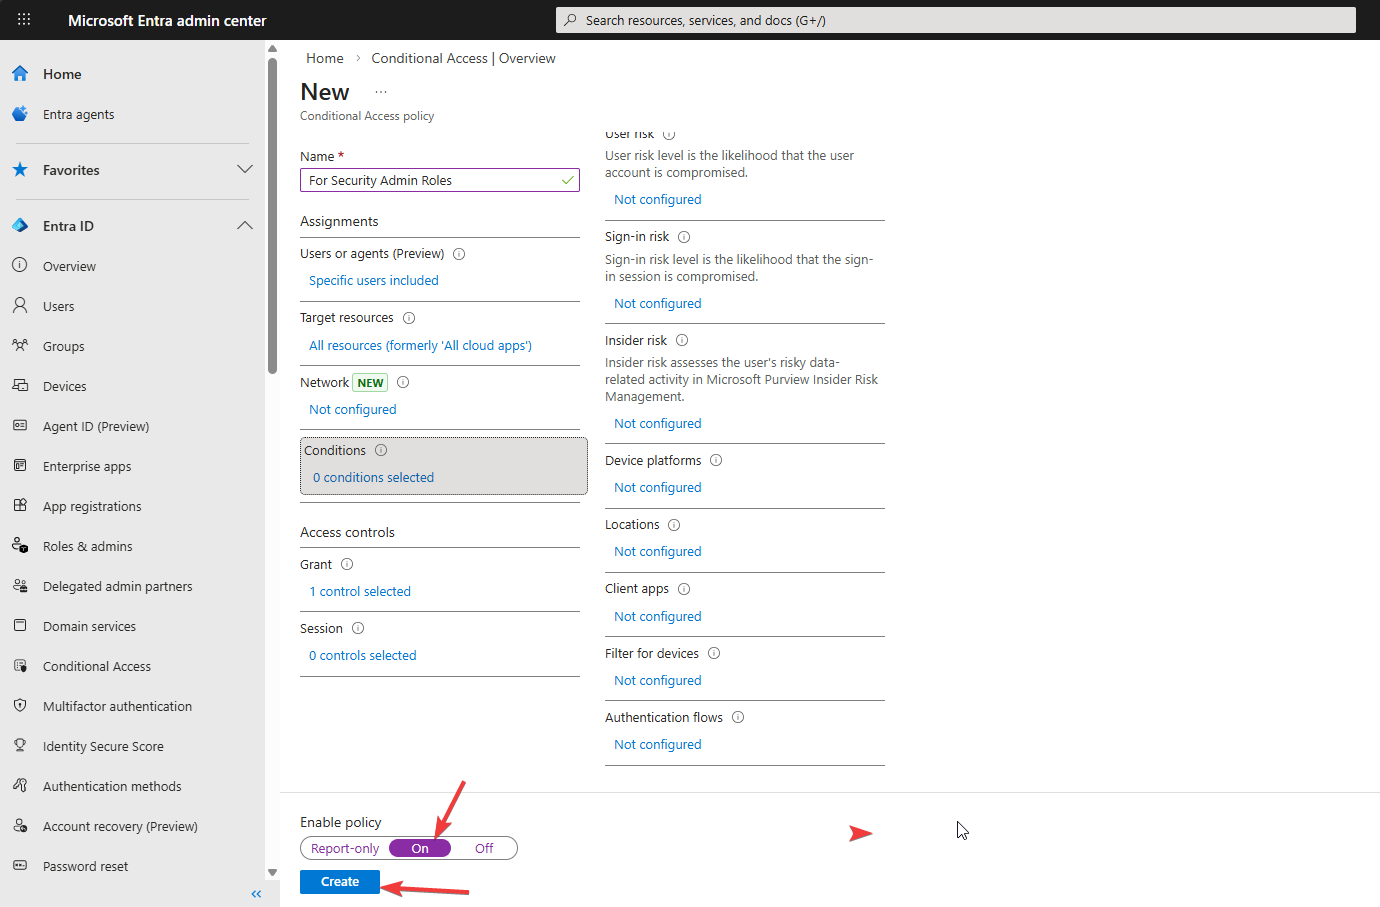This screenshot has height=907, width=1380.
Task: Click info icon next to Sign-in risk
Action: coord(684,237)
